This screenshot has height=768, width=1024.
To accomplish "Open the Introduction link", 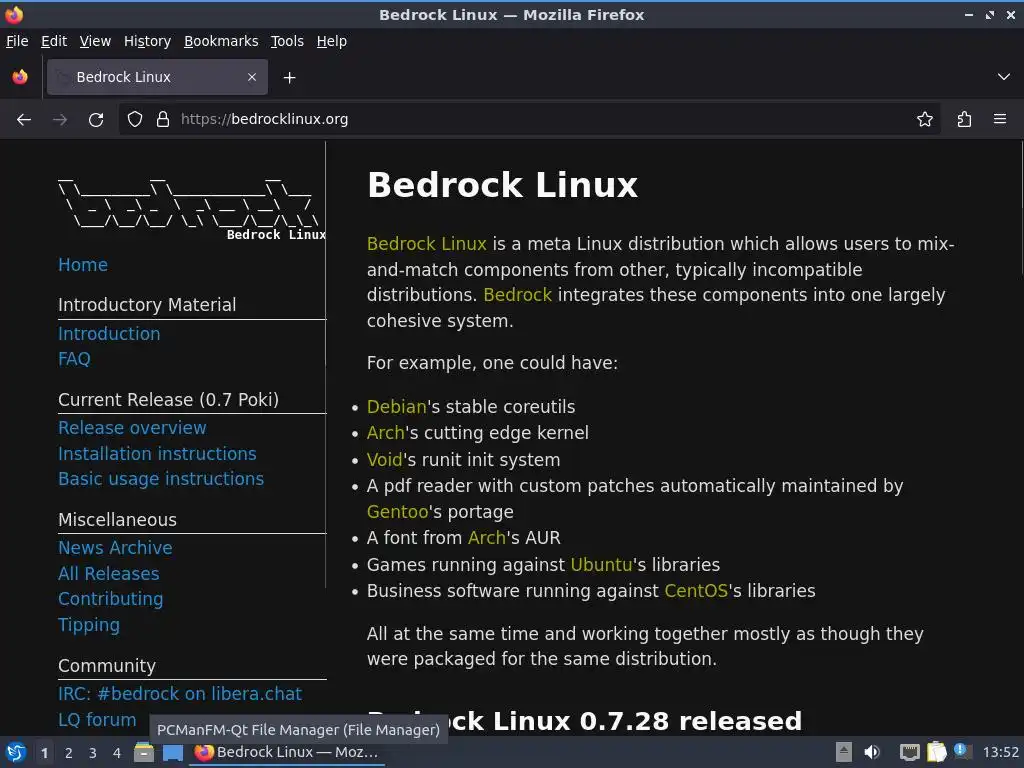I will tap(109, 334).
